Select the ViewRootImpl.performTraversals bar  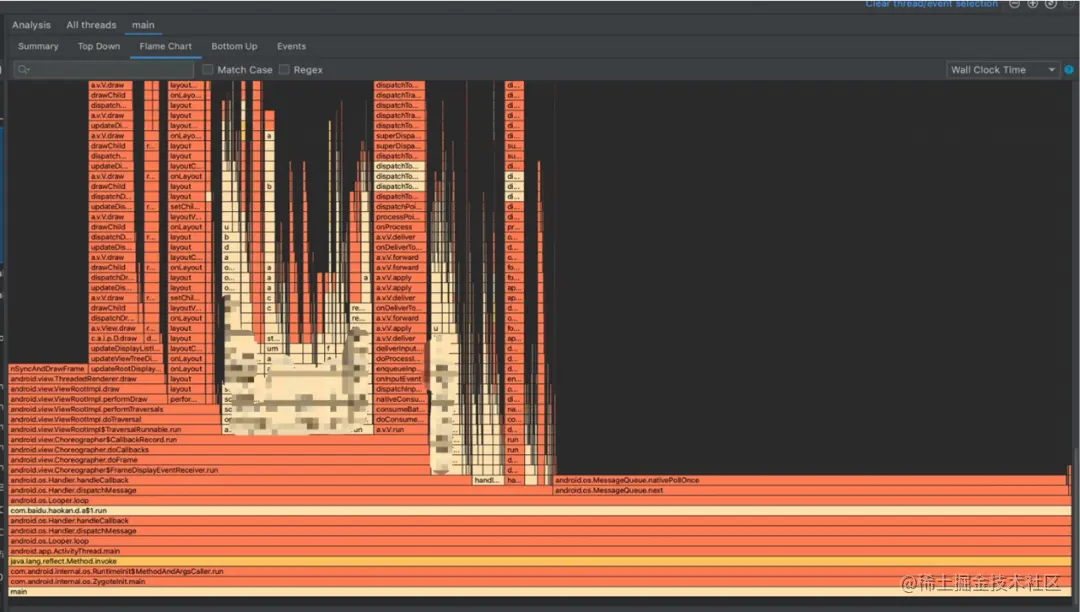(x=114, y=410)
